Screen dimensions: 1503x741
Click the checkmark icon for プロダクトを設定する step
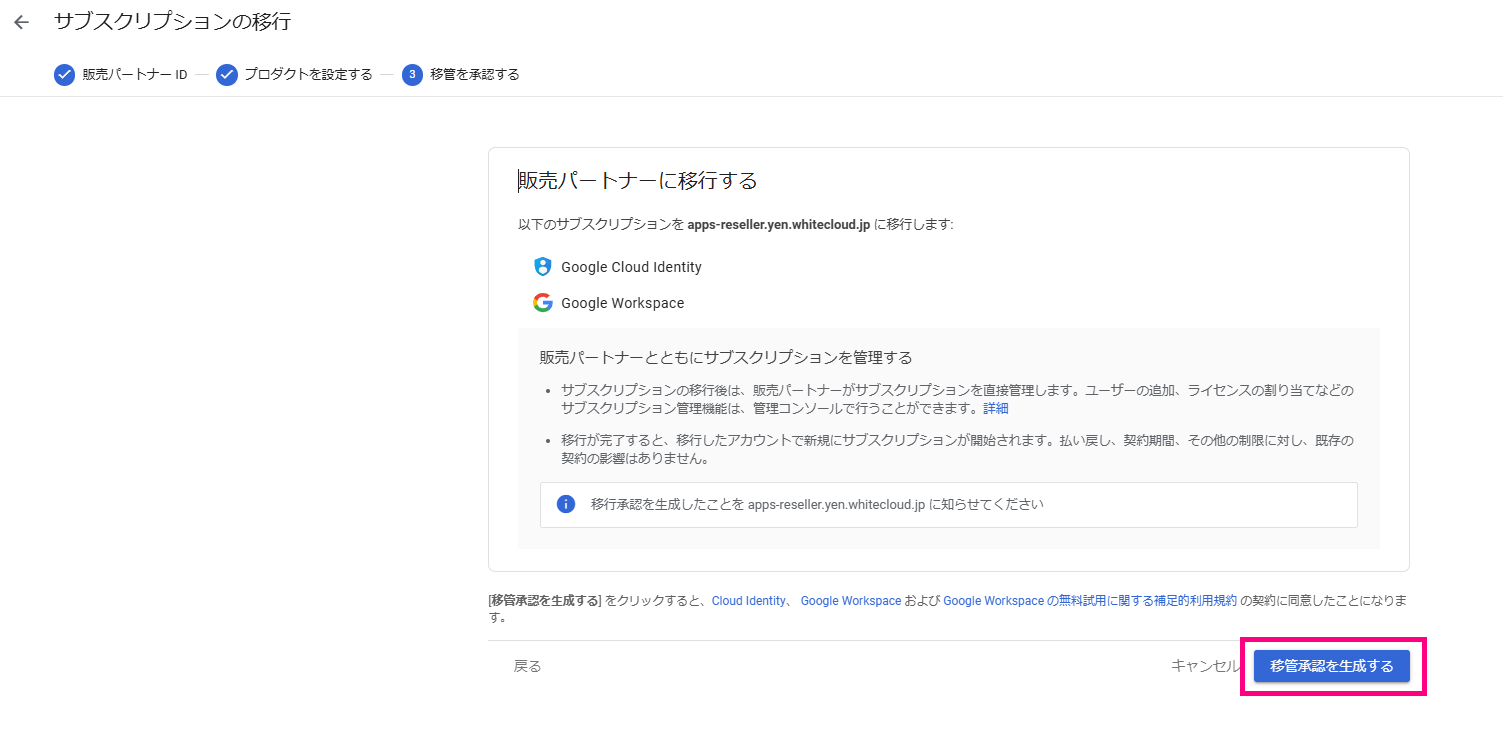[227, 75]
